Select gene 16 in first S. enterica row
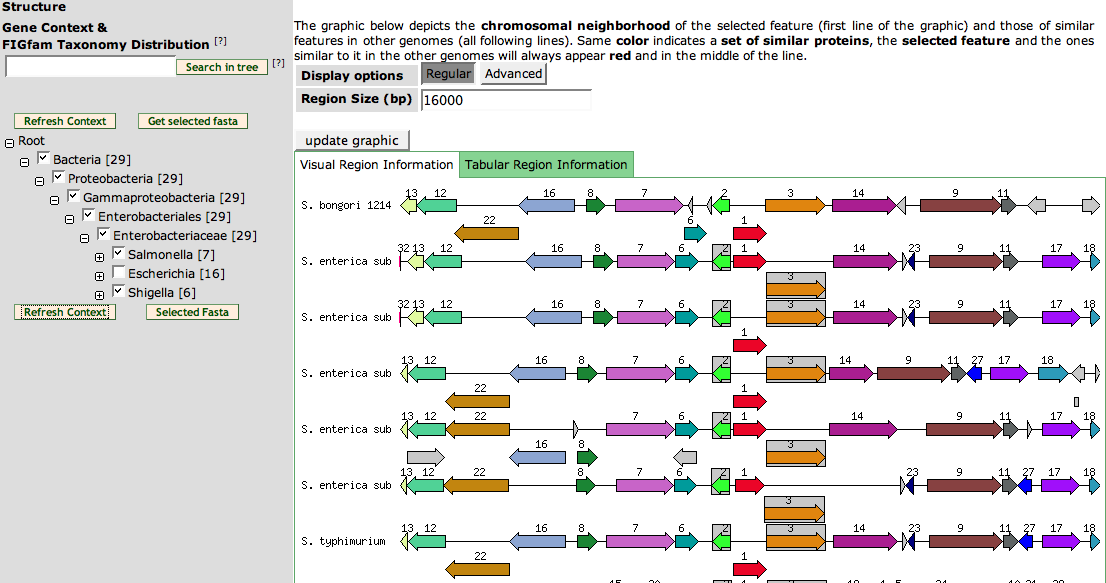 (x=554, y=262)
